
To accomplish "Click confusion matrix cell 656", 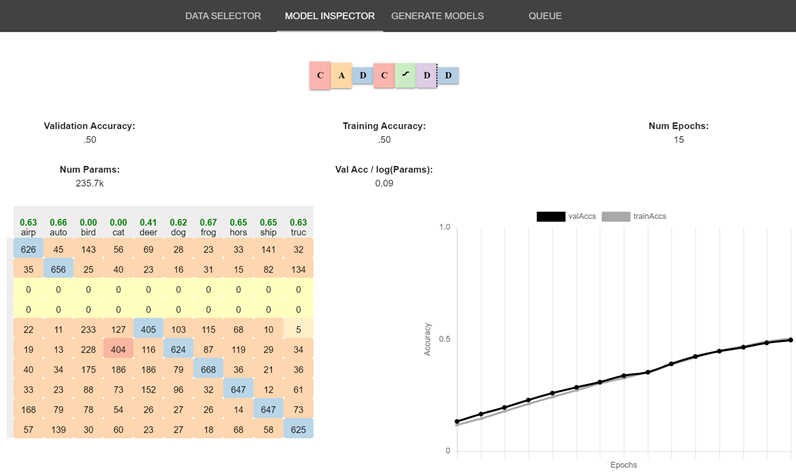I will (x=58, y=269).
